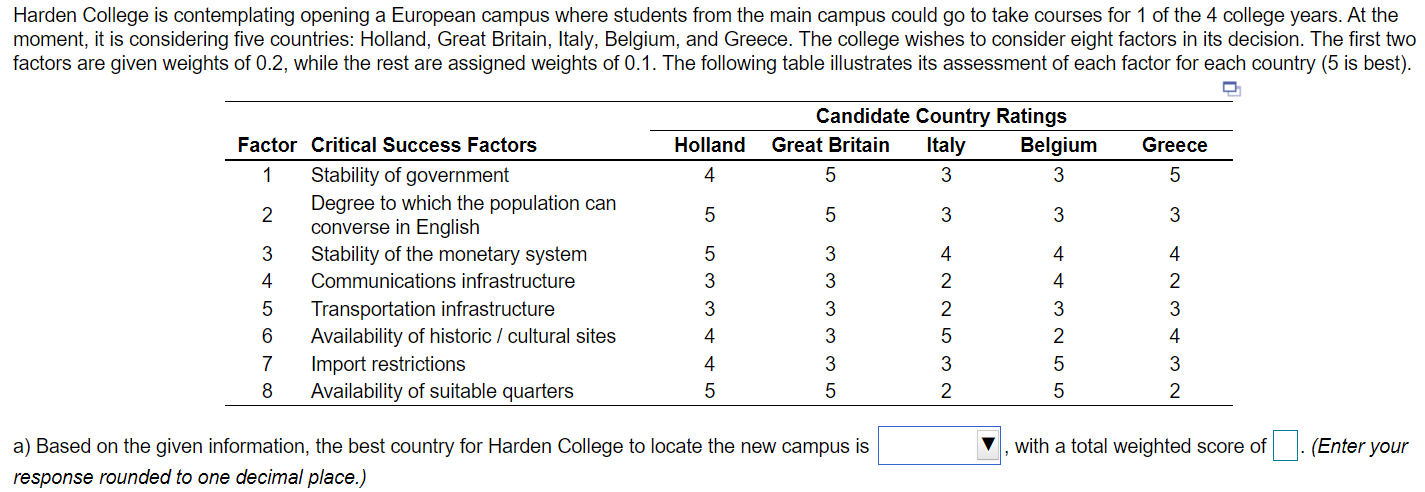
Task: Select Availability of suitable quarters label
Action: [442, 391]
